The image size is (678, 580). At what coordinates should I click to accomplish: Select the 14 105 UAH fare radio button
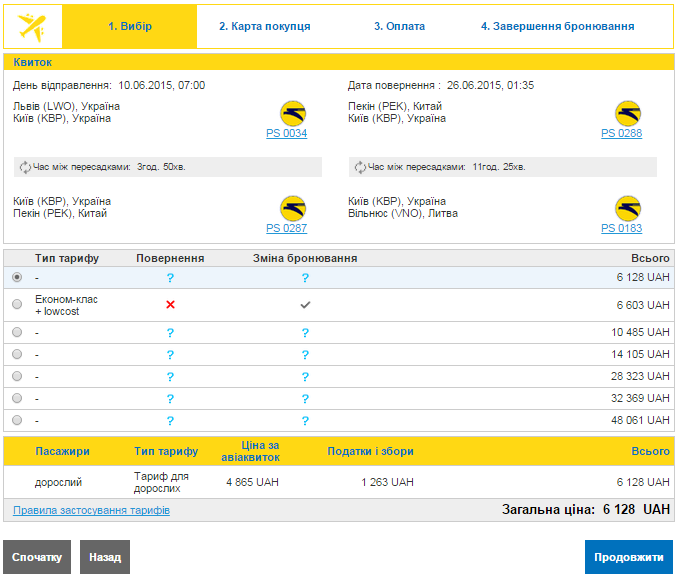point(17,354)
